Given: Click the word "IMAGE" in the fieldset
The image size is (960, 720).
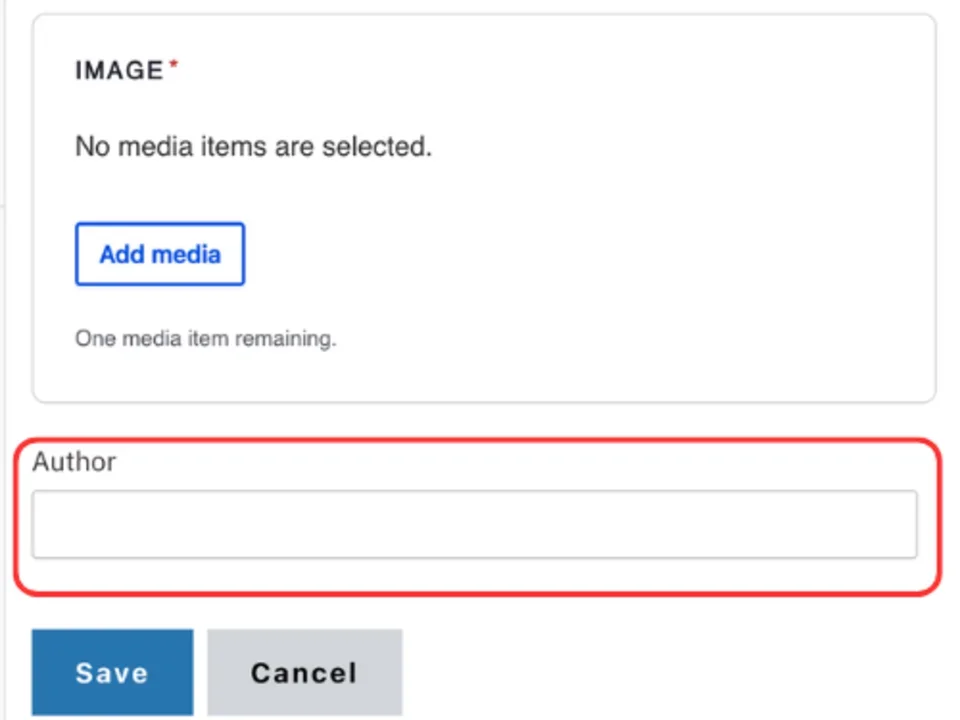Looking at the screenshot, I should click(x=119, y=71).
